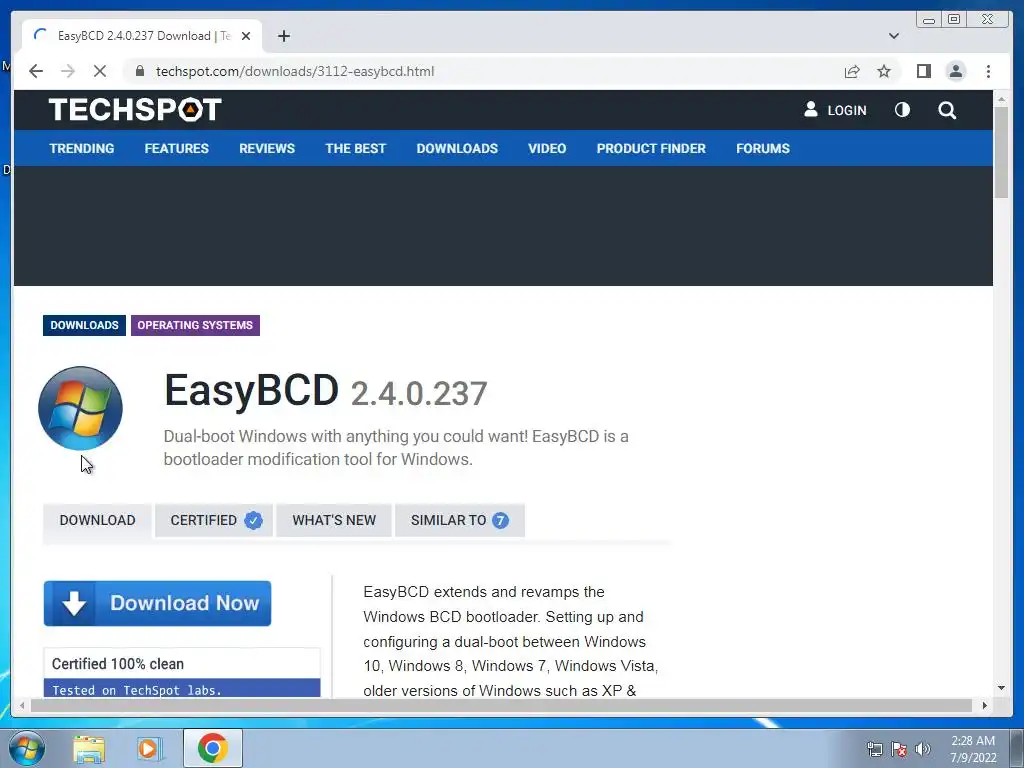Viewport: 1024px width, 768px height.
Task: Click the scroll down arrow
Action: [x=1001, y=688]
